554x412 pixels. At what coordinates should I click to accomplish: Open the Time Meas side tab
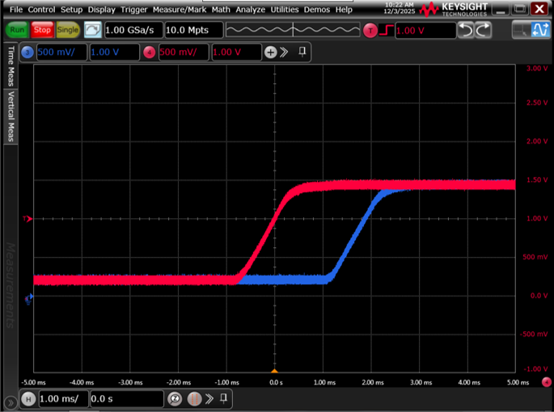click(11, 66)
